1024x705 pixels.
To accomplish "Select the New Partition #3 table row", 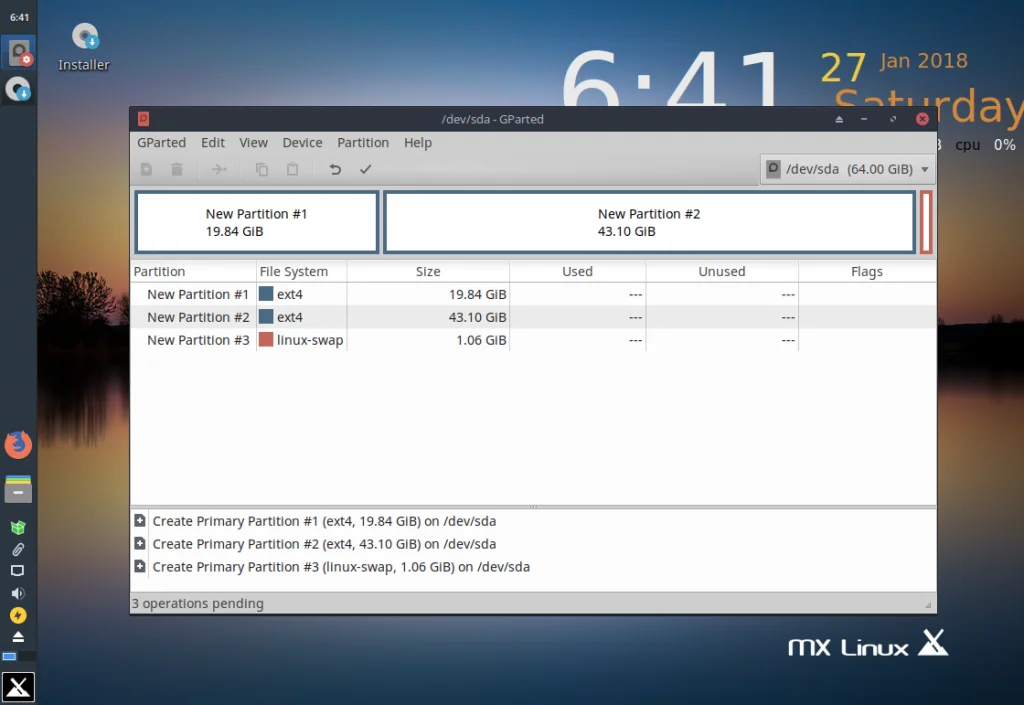I will tap(533, 340).
